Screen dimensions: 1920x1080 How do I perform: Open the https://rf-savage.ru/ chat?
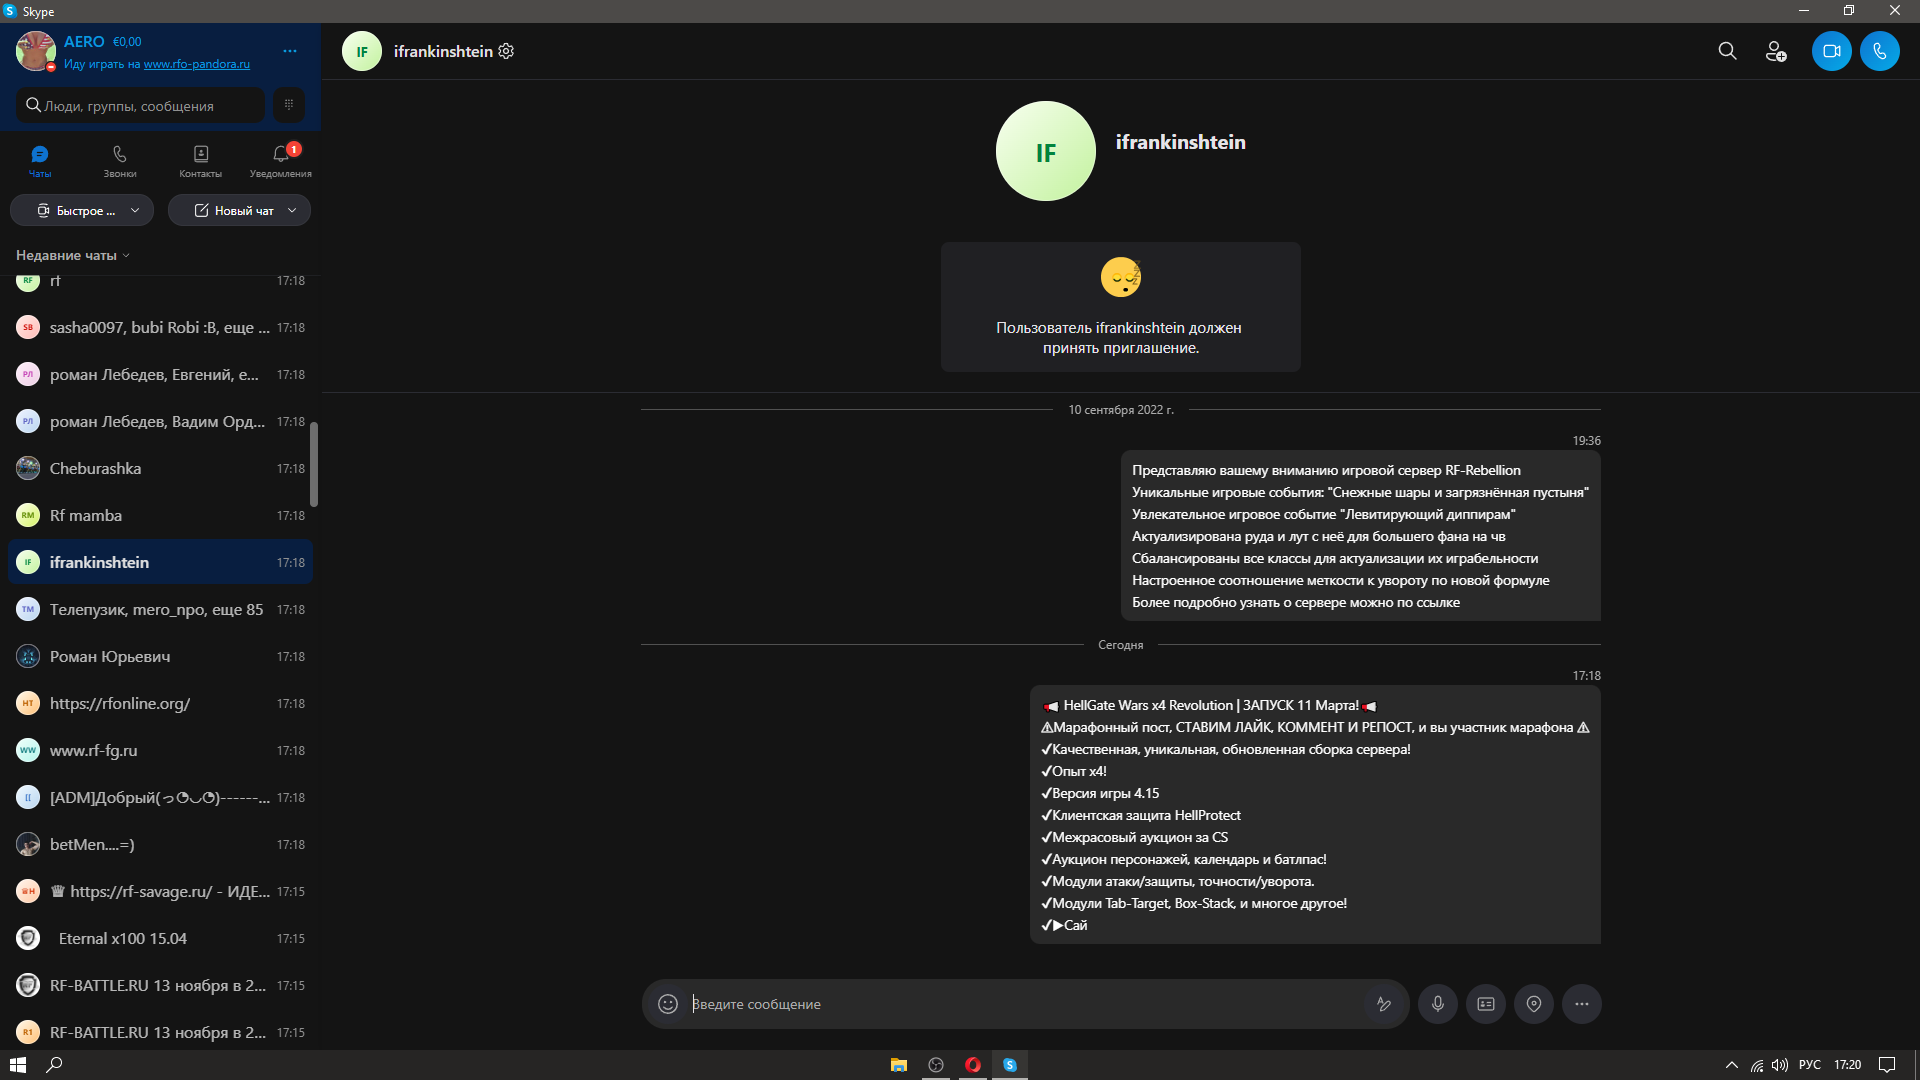tap(160, 891)
